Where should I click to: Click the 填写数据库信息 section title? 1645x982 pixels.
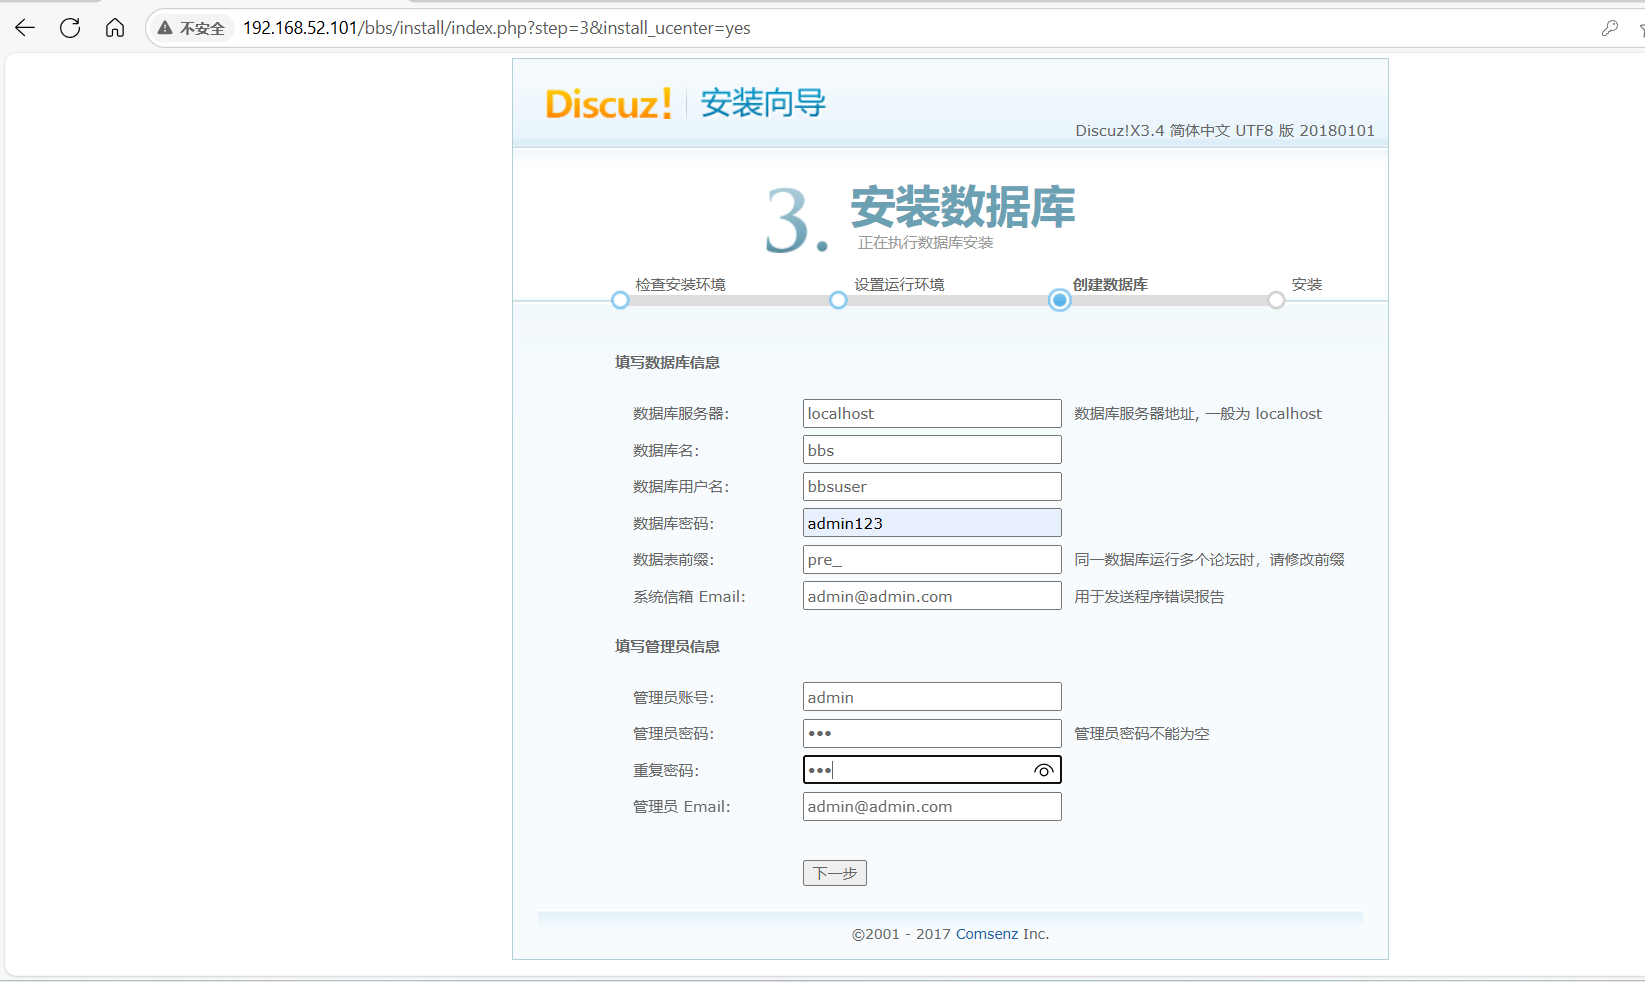pos(667,362)
